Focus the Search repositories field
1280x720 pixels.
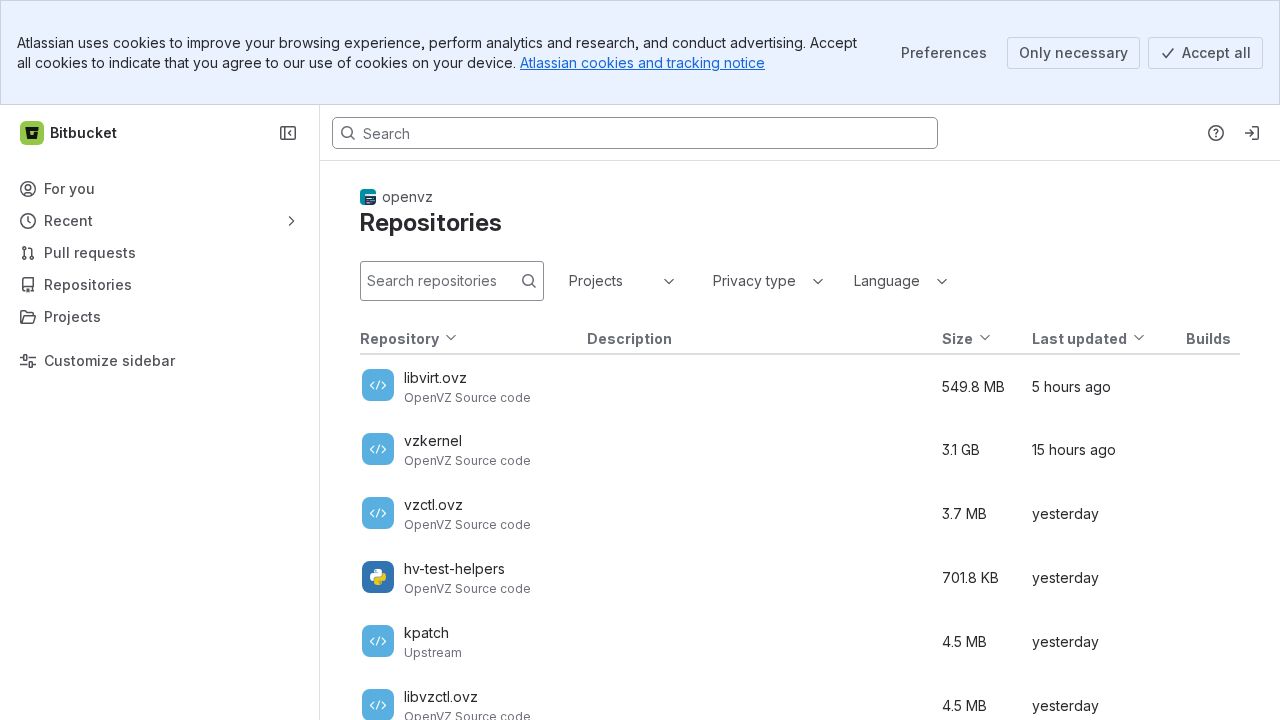(x=452, y=281)
